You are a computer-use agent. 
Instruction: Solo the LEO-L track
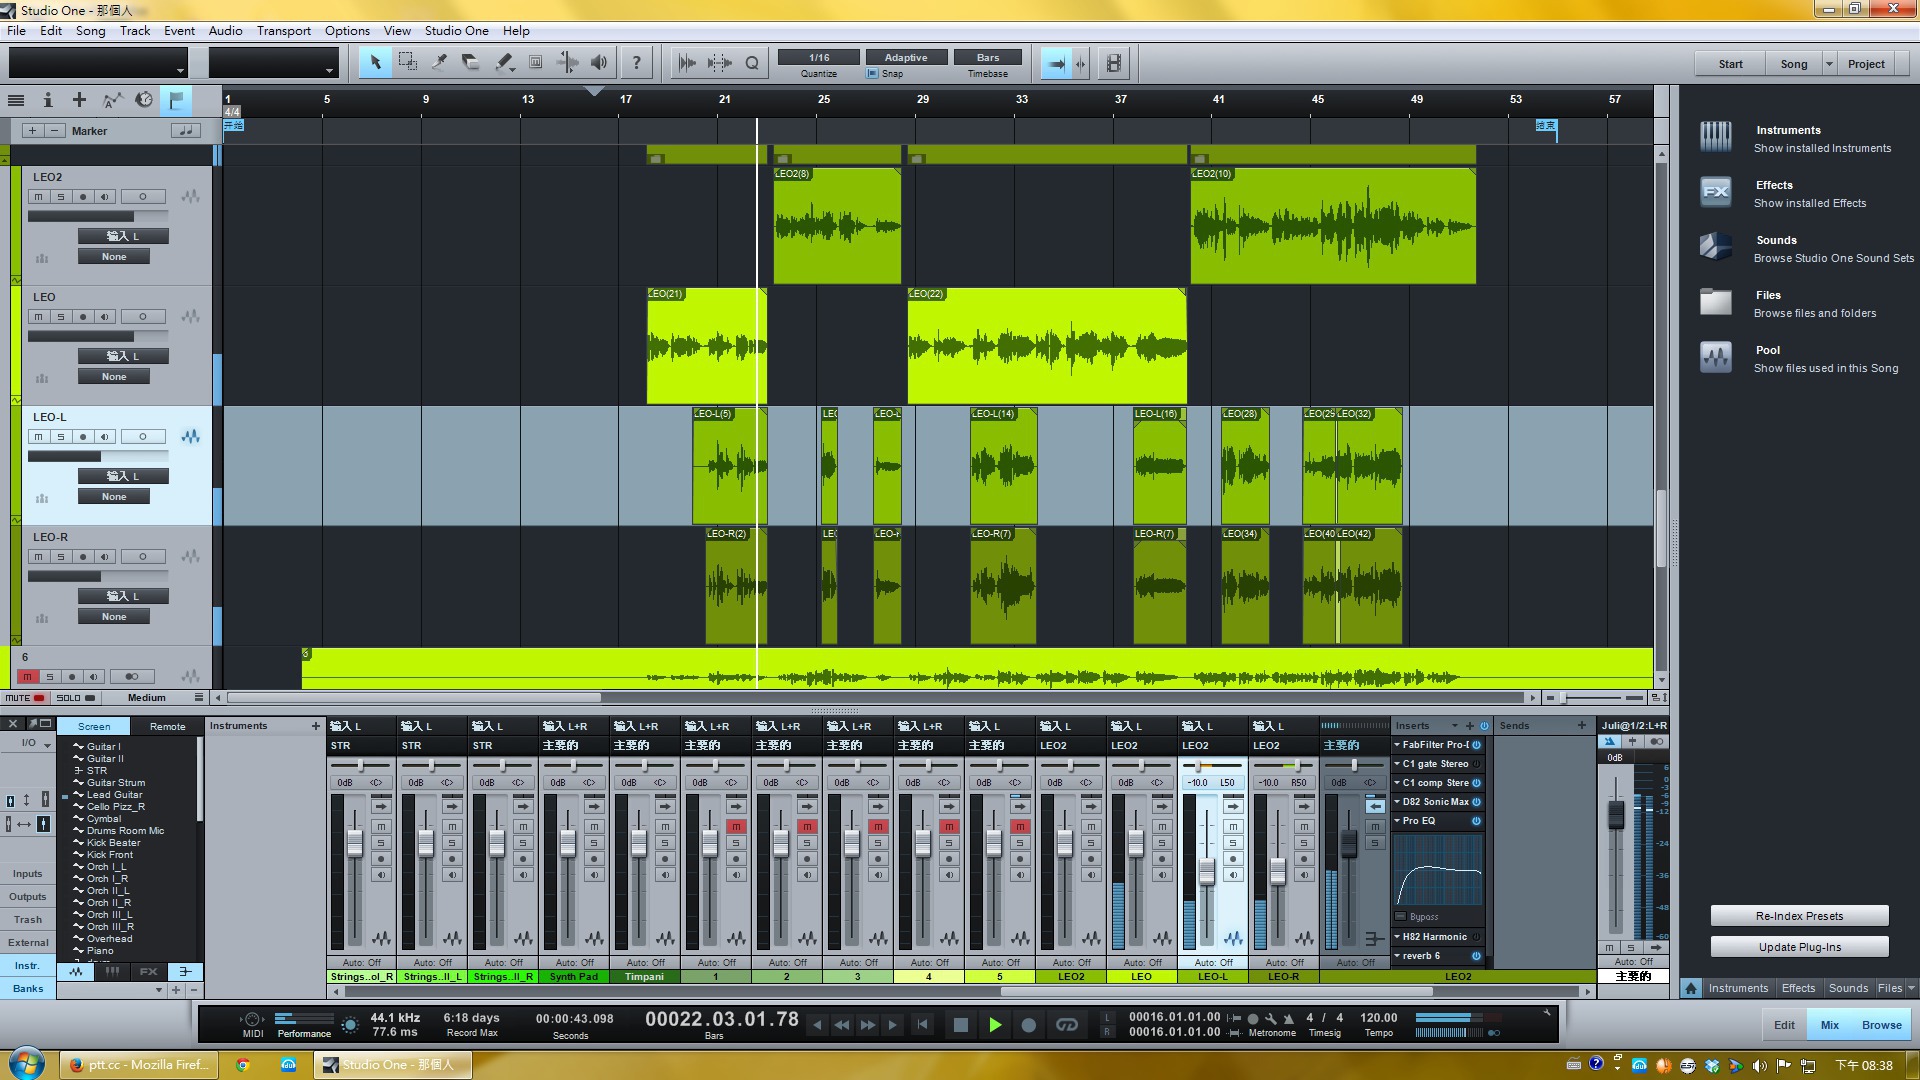(61, 437)
